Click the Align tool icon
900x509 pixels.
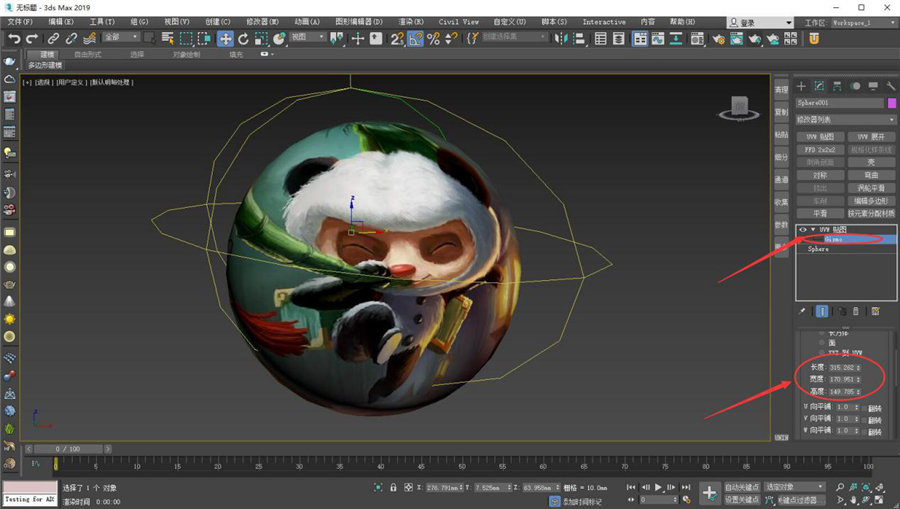click(x=579, y=38)
